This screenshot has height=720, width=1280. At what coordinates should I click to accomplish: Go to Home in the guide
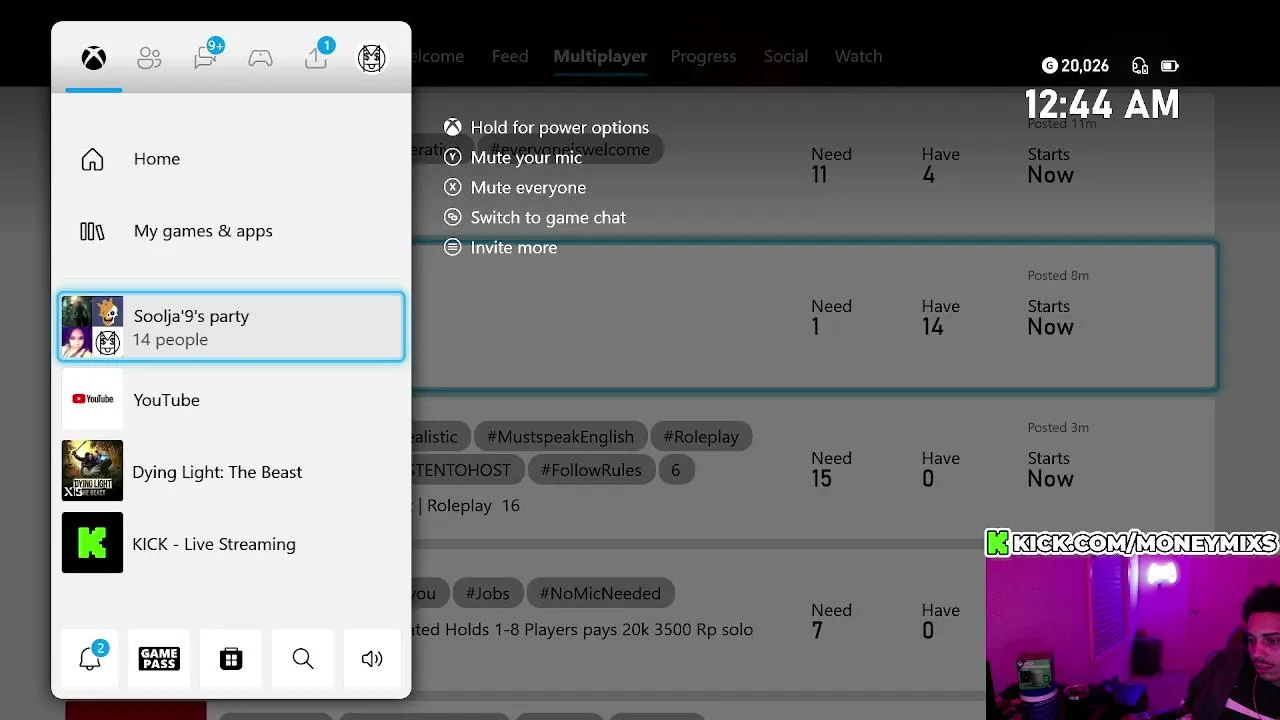coord(232,159)
